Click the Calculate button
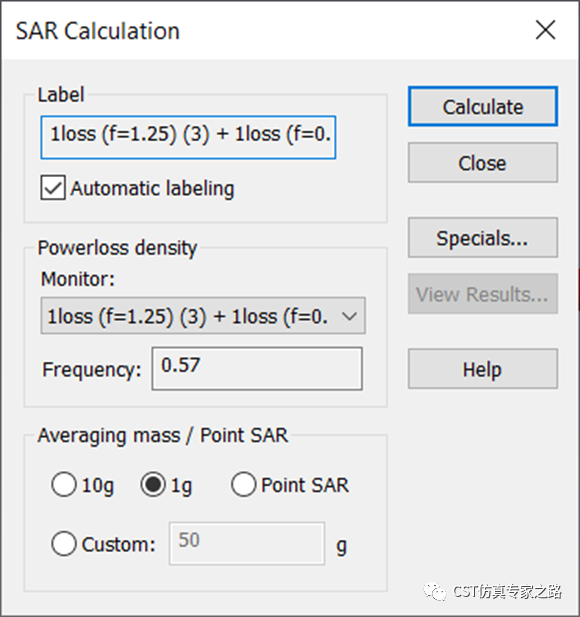Viewport: 580px width, 617px height. [x=483, y=106]
